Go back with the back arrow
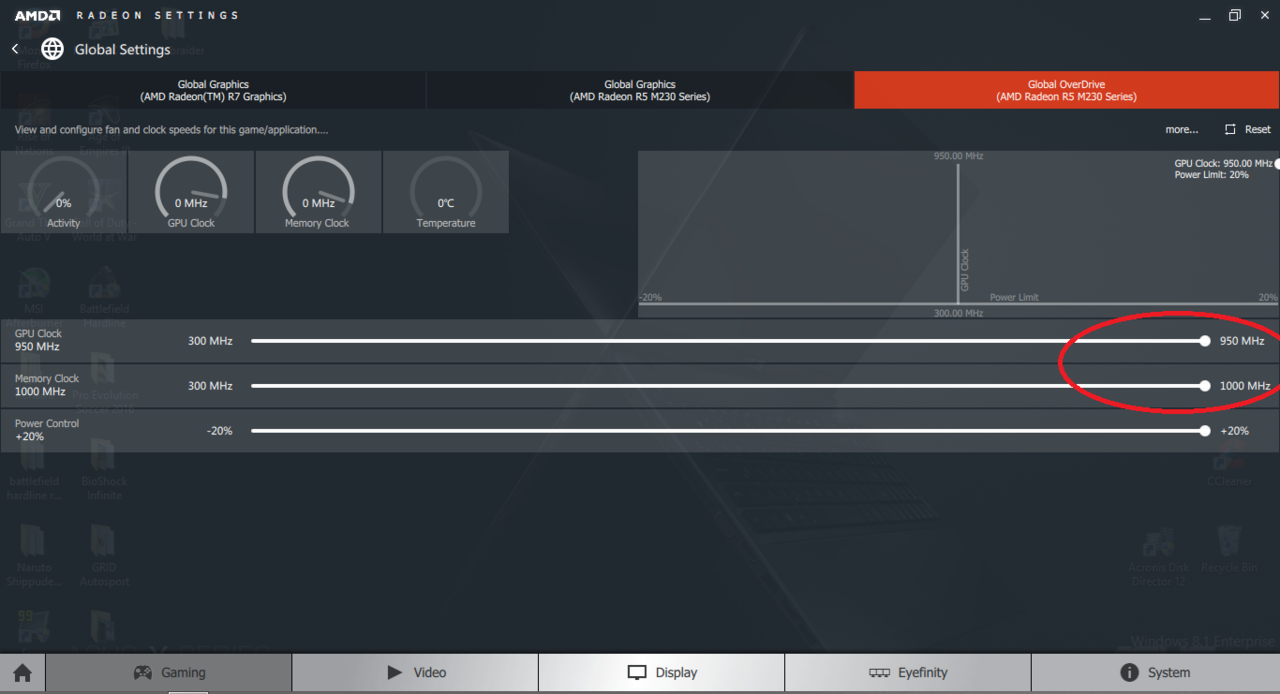 pos(15,49)
